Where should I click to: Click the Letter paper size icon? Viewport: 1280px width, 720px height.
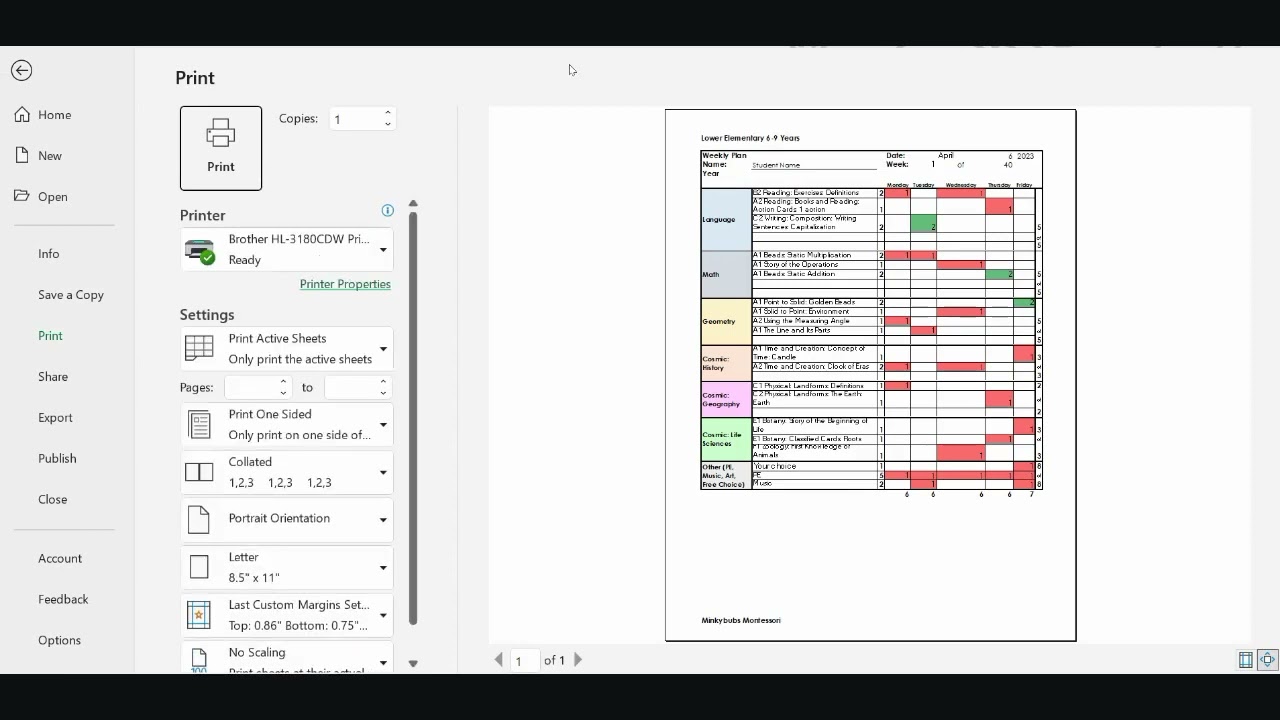click(199, 568)
